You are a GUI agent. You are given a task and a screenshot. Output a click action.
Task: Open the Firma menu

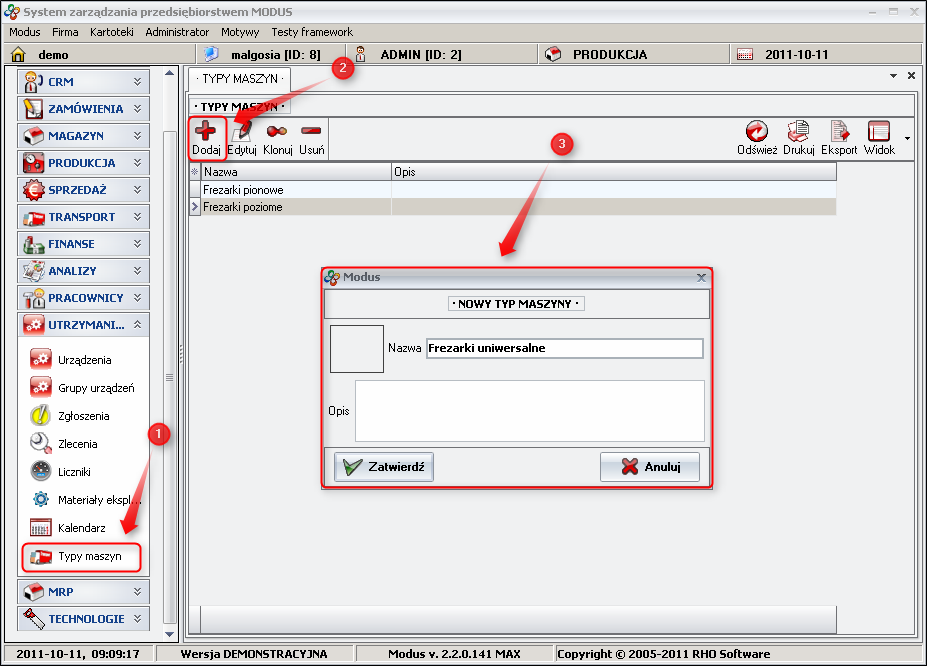coord(65,32)
